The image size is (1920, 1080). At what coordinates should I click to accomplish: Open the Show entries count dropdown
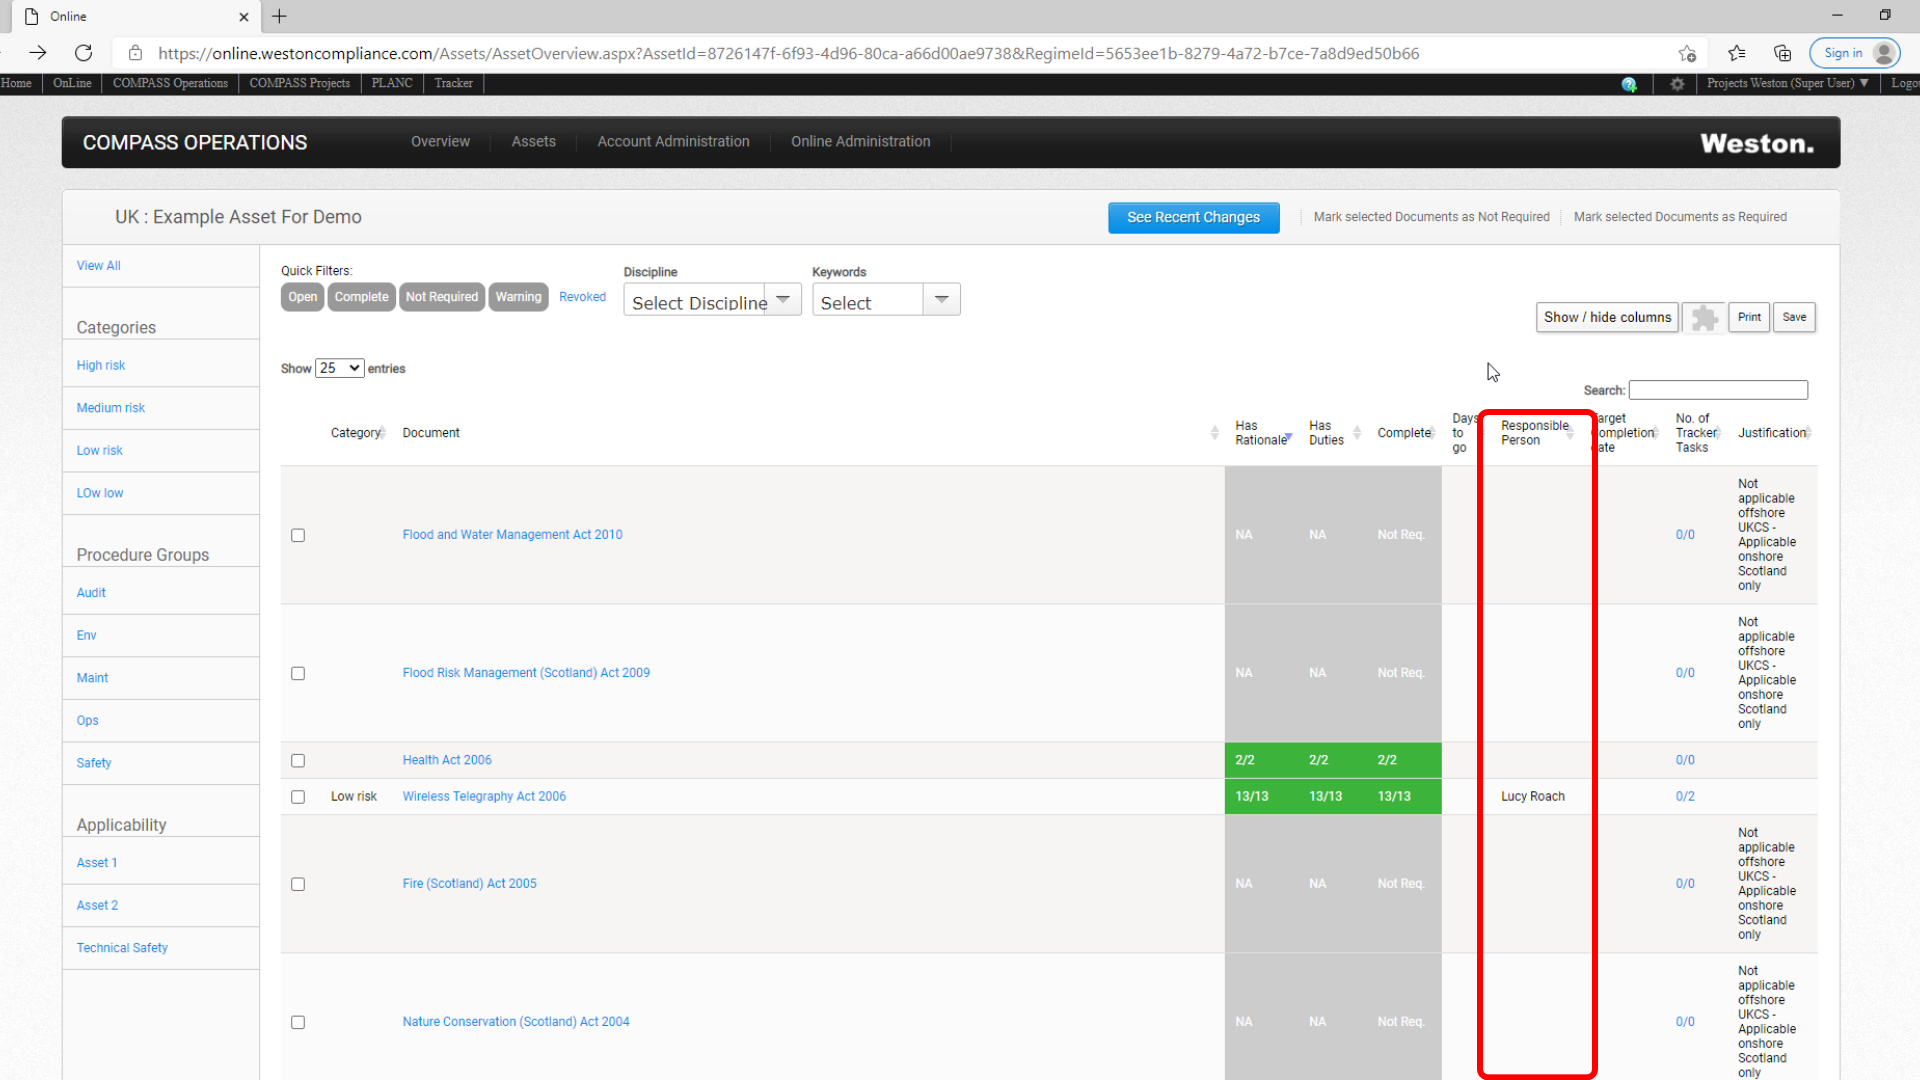point(340,368)
